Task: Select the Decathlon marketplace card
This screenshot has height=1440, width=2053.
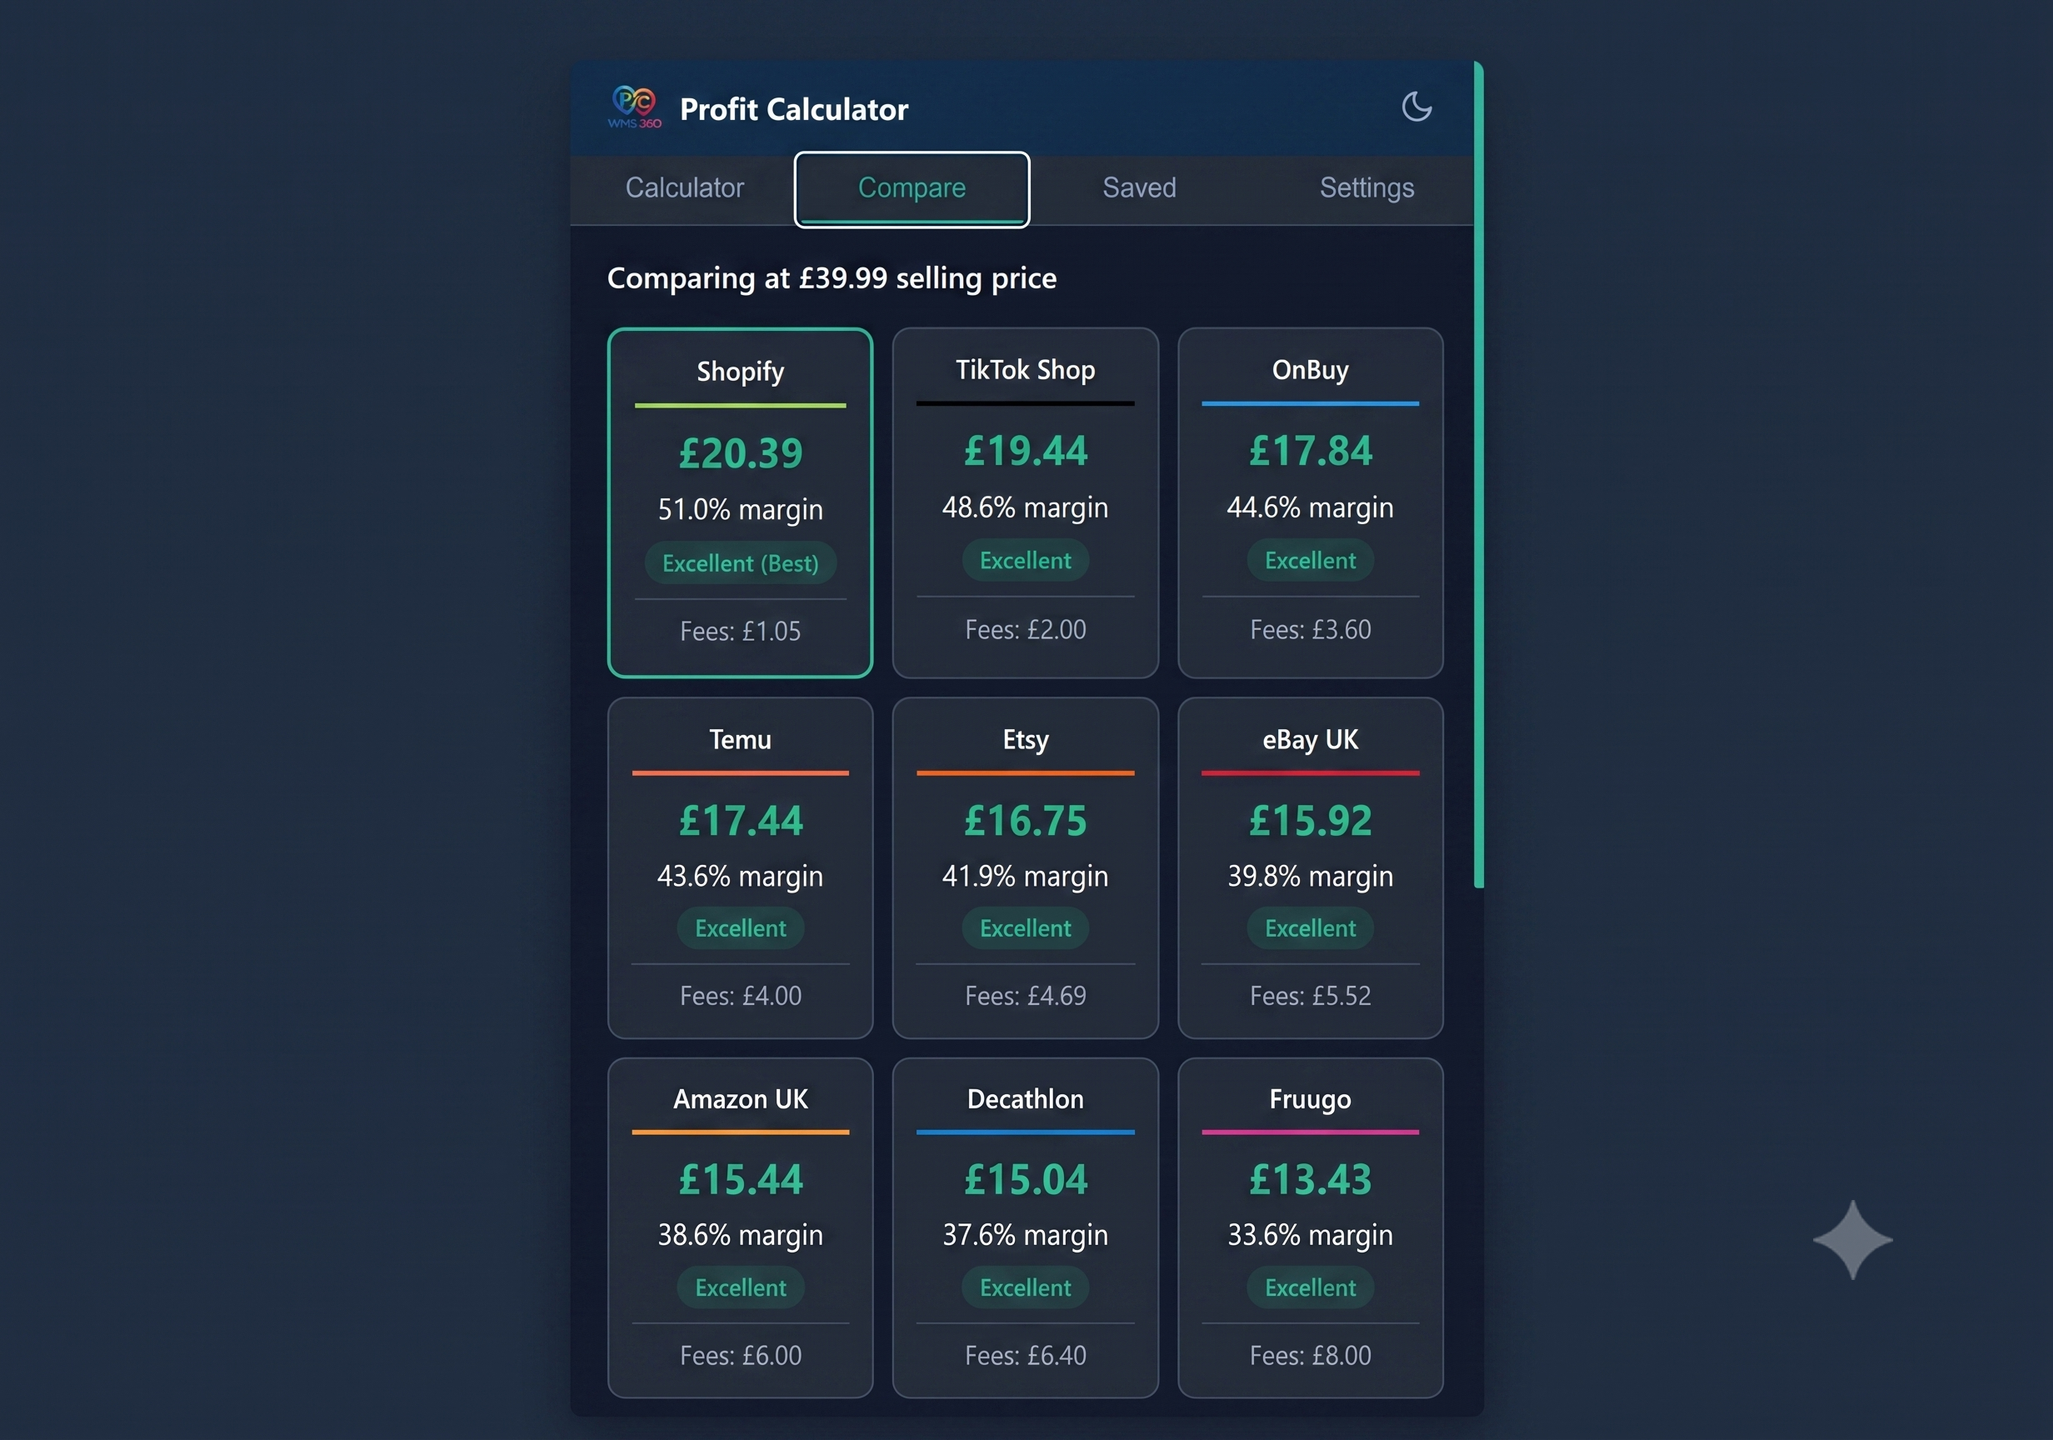Action: tap(1025, 1228)
